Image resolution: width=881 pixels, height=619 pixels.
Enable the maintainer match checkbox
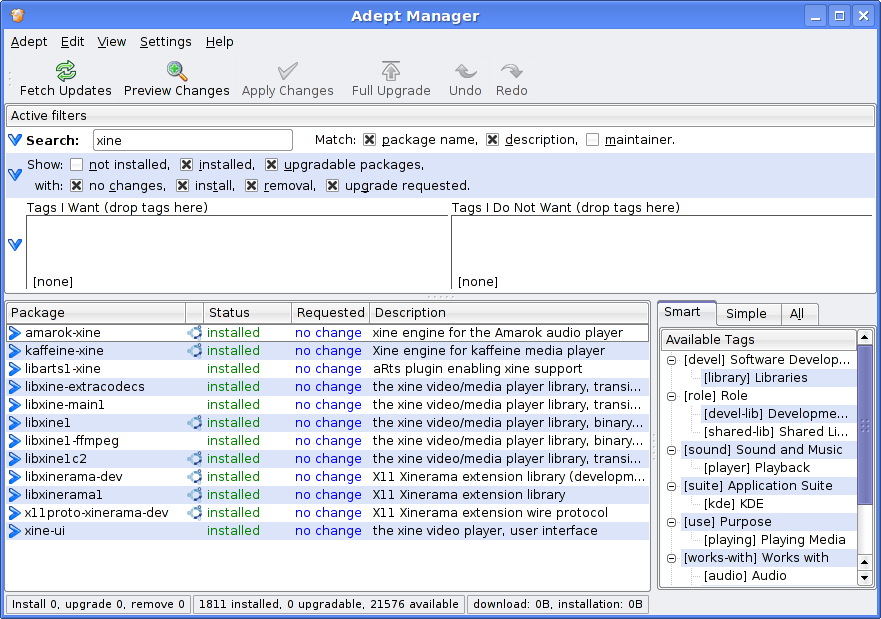[593, 140]
